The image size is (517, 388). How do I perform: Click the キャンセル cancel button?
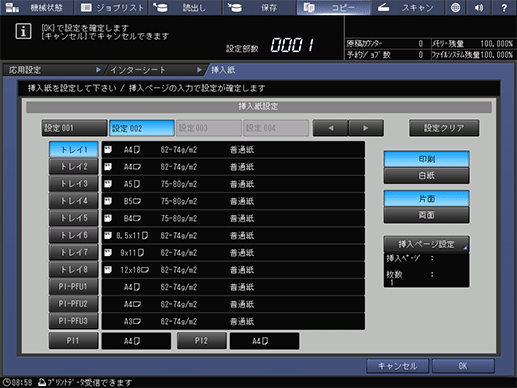[x=397, y=366]
